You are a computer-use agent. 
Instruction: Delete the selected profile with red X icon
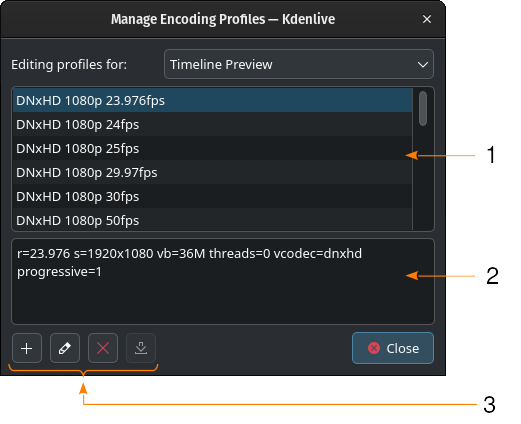pyautogui.click(x=103, y=348)
